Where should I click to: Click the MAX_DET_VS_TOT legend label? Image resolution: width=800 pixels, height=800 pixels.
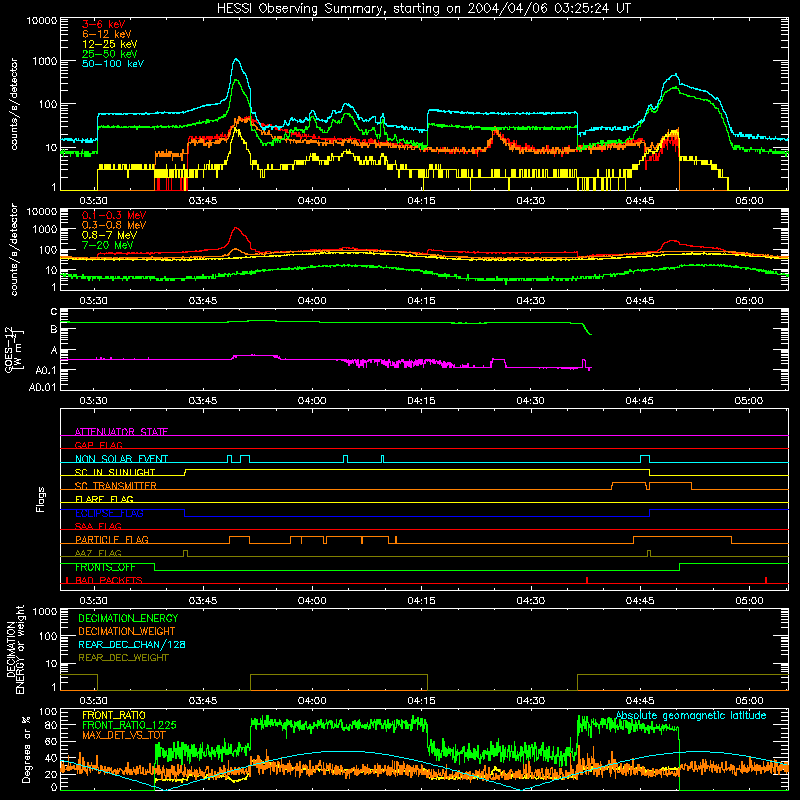pos(124,735)
